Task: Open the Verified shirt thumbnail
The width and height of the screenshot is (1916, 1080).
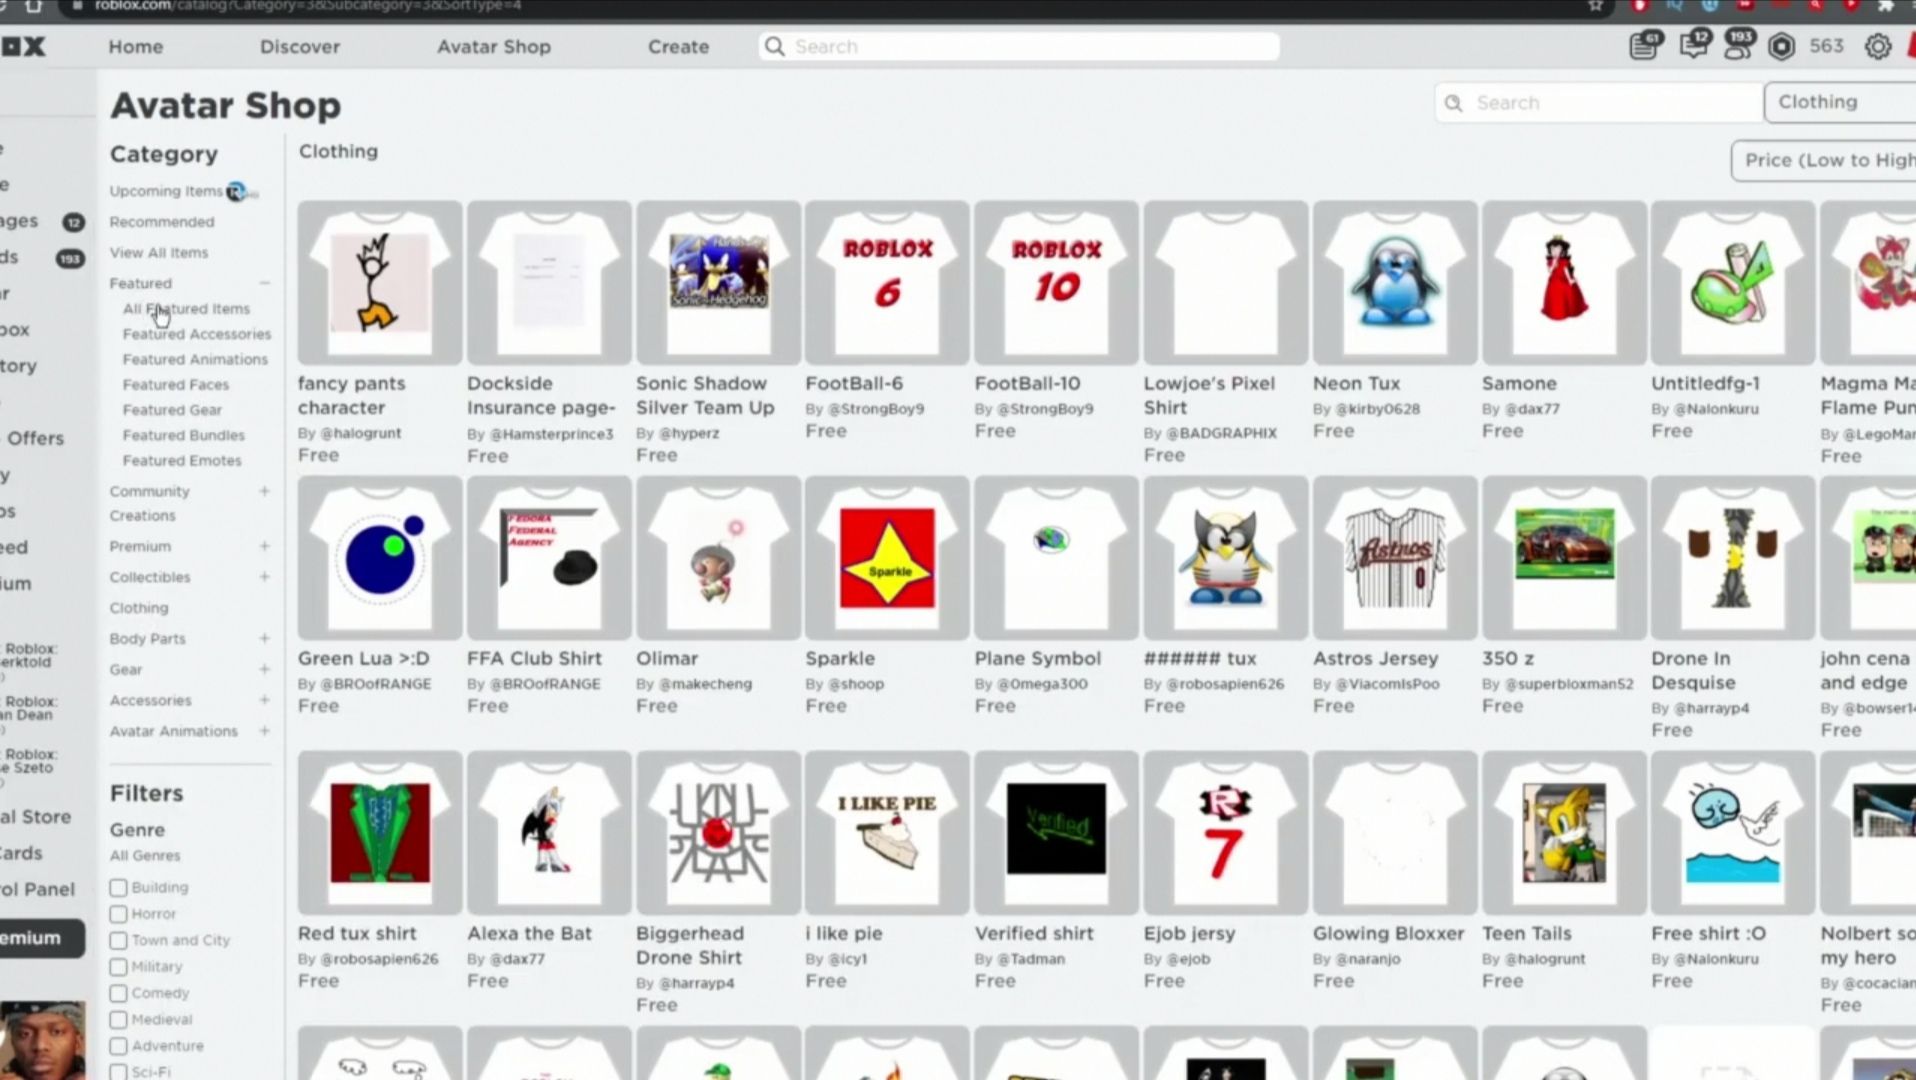Action: pyautogui.click(x=1056, y=833)
